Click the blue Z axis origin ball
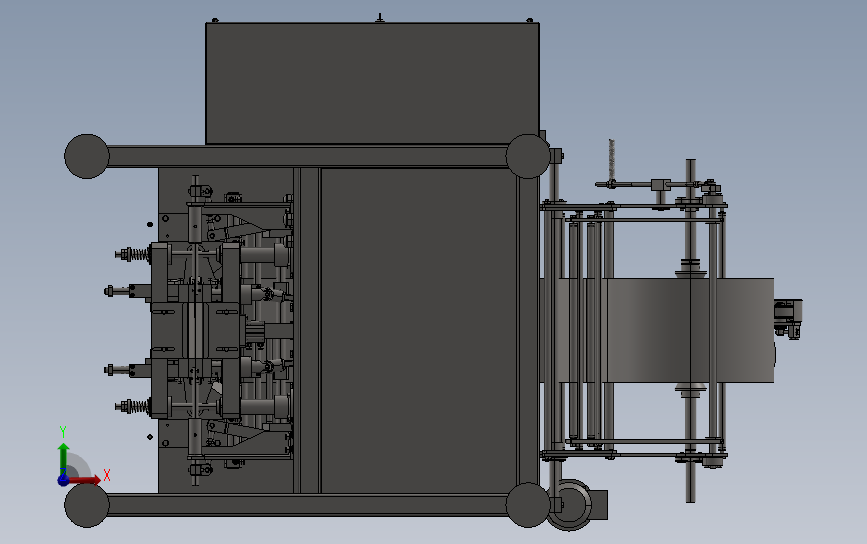This screenshot has width=867, height=544. point(64,480)
